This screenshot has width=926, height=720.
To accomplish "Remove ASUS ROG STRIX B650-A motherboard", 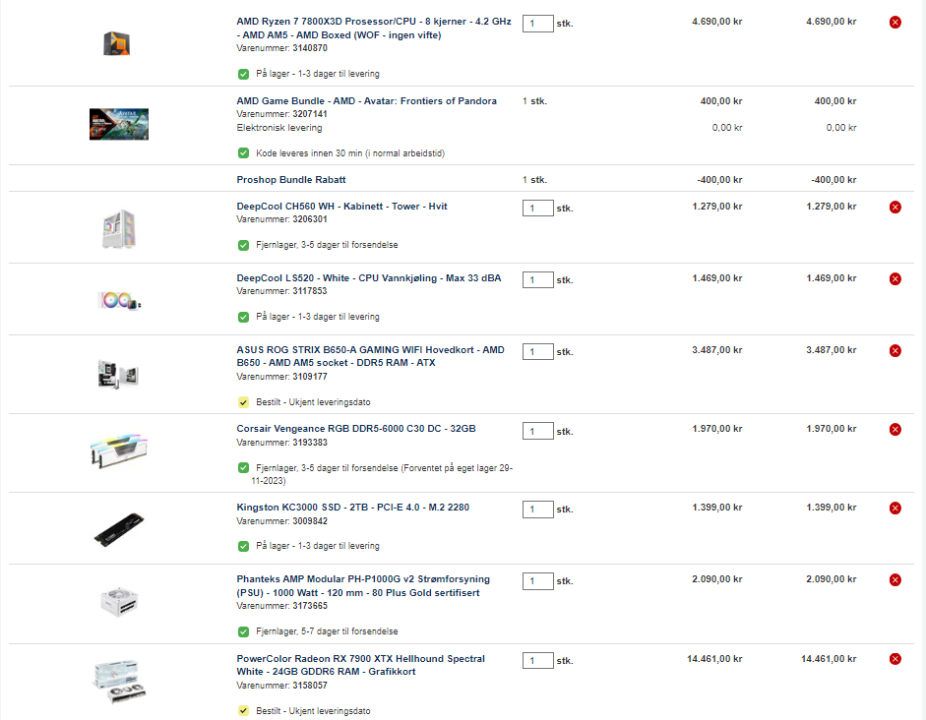I will coord(895,351).
